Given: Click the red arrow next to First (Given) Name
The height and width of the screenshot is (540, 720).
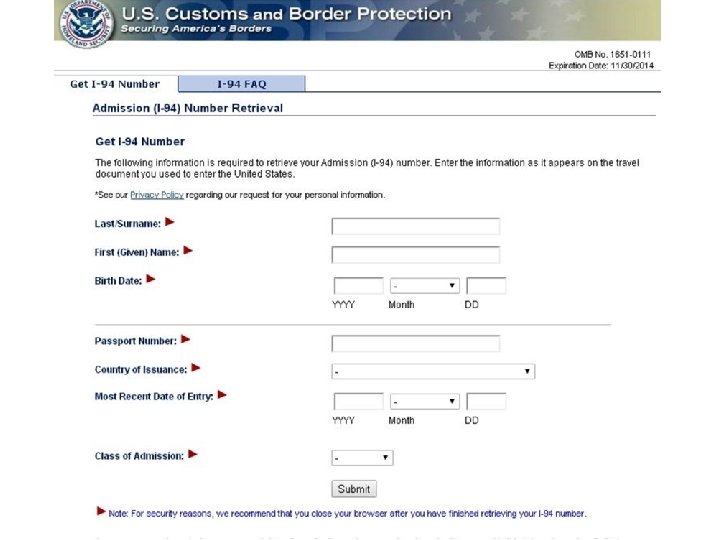Looking at the screenshot, I should (188, 251).
